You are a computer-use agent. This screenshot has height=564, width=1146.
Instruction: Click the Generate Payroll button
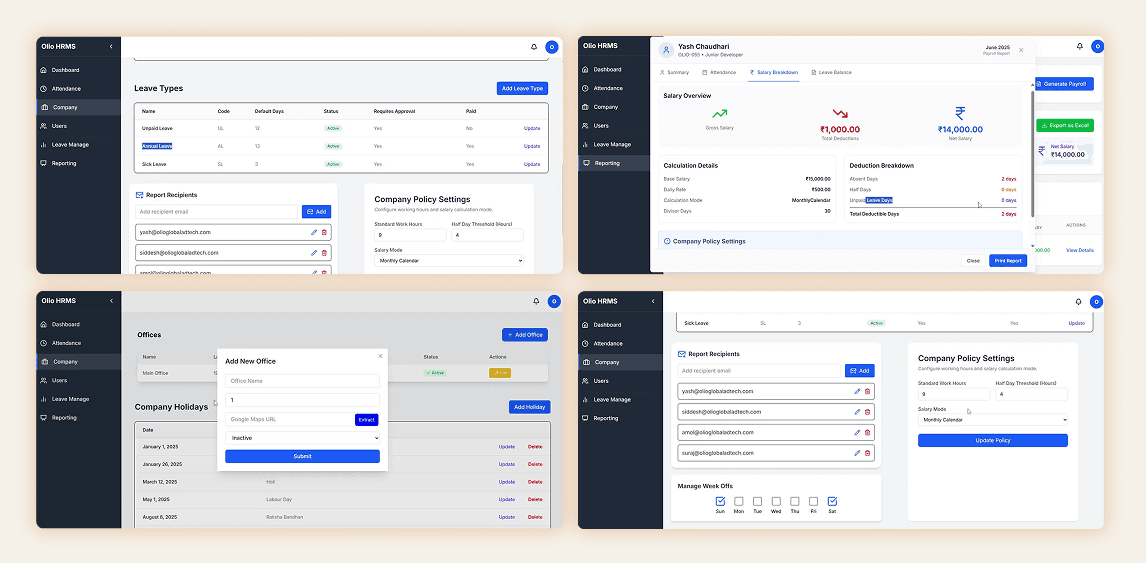(1065, 84)
